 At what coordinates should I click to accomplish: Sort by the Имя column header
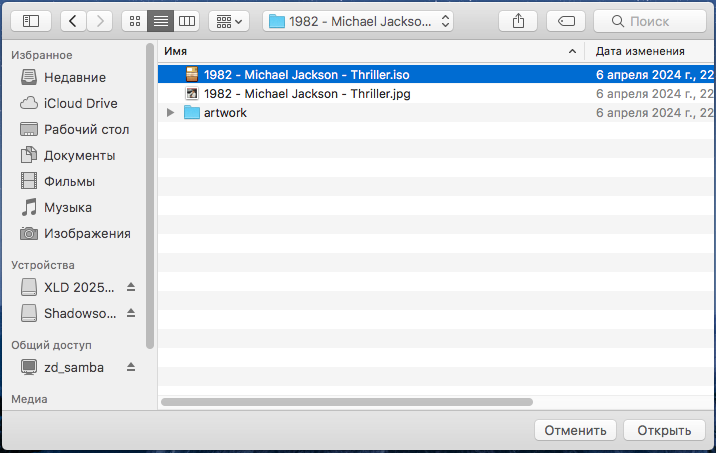[x=371, y=51]
